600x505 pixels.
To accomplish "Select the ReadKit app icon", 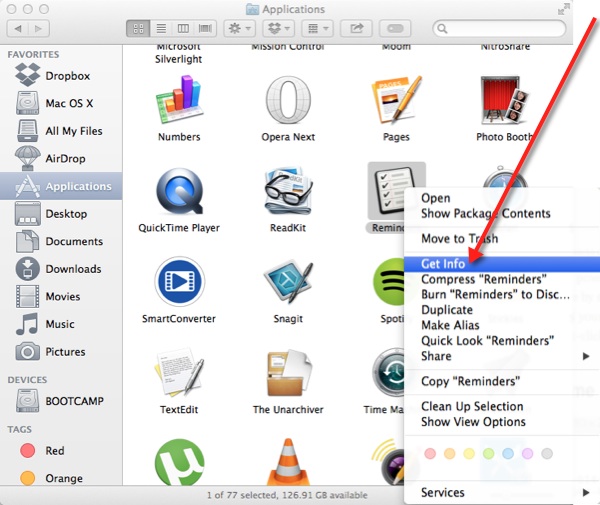I will 288,191.
